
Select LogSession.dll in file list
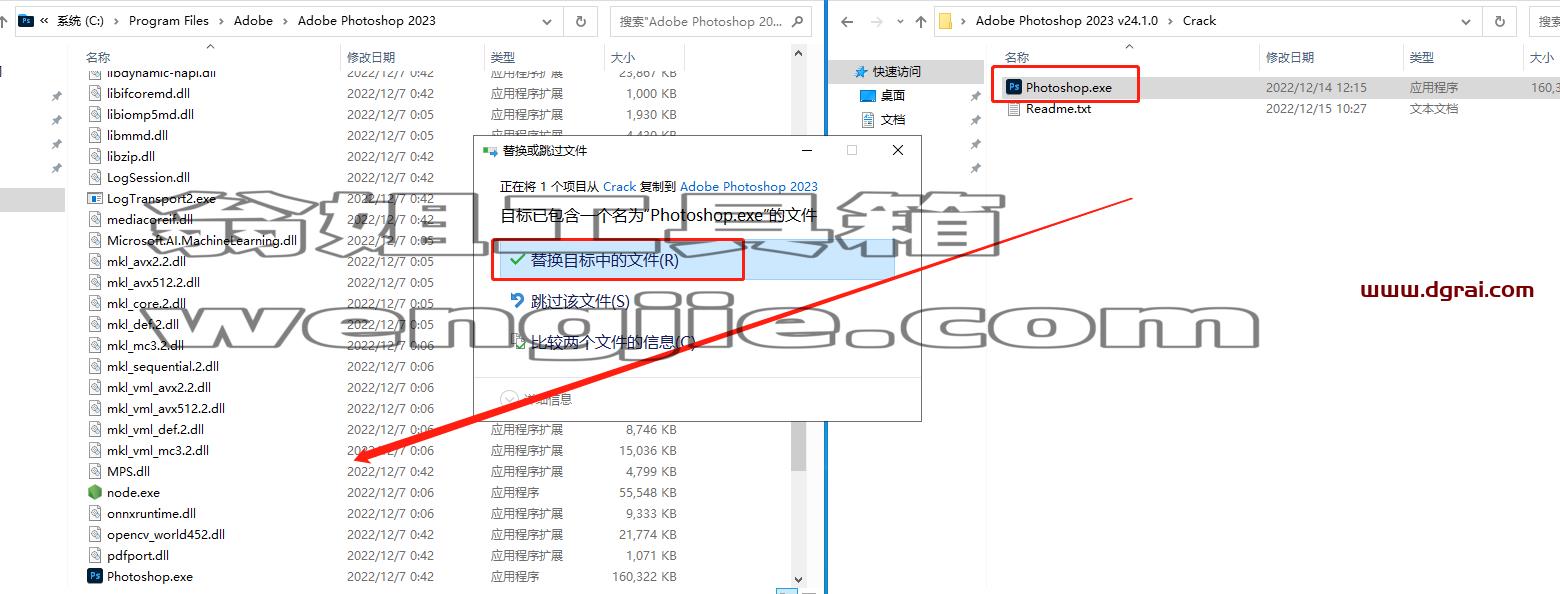[x=148, y=177]
